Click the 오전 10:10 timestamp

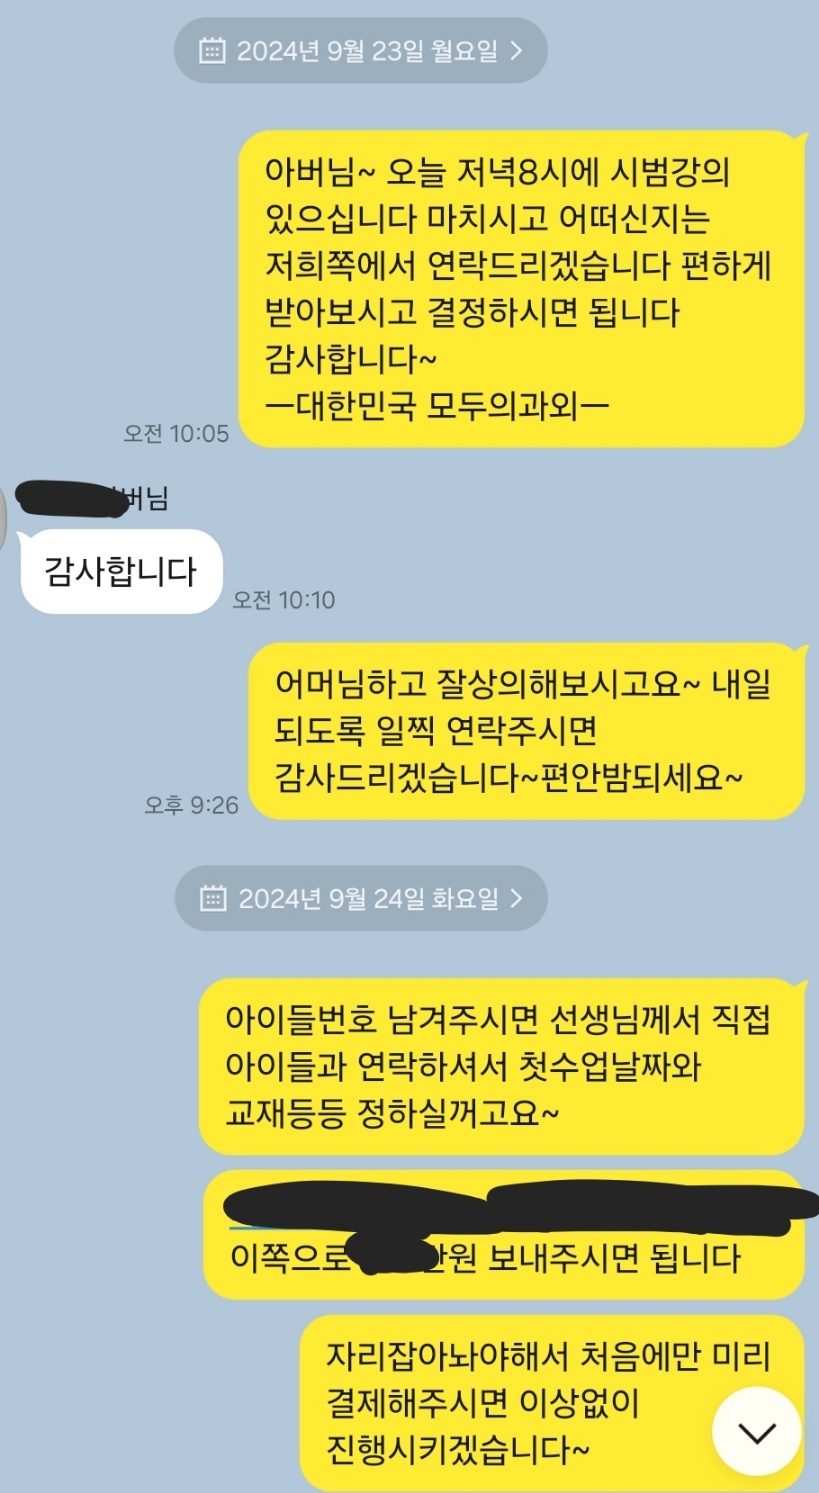pos(283,600)
